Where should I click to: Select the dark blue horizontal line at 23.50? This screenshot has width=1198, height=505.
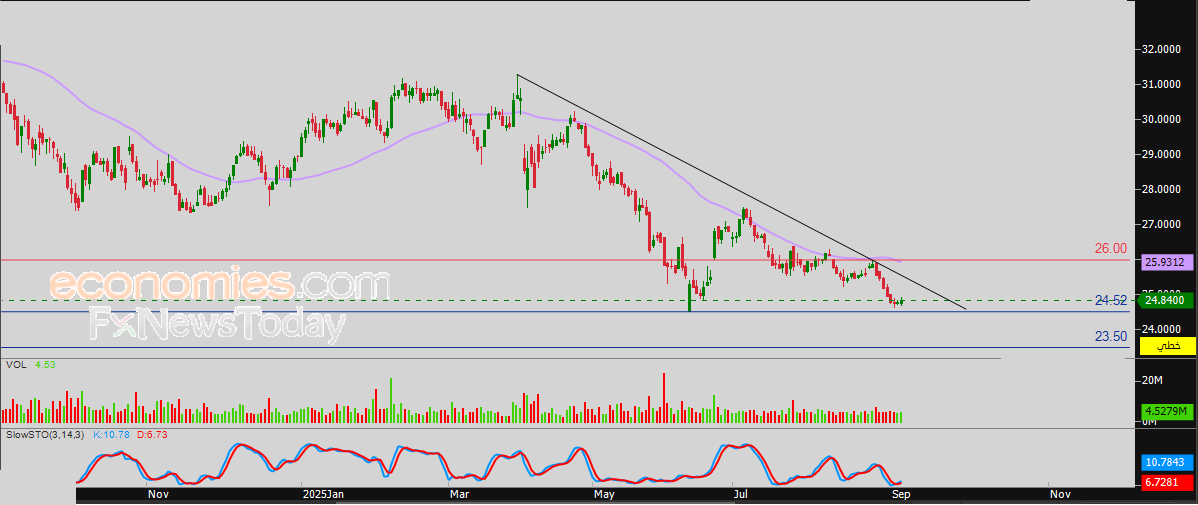click(x=565, y=348)
